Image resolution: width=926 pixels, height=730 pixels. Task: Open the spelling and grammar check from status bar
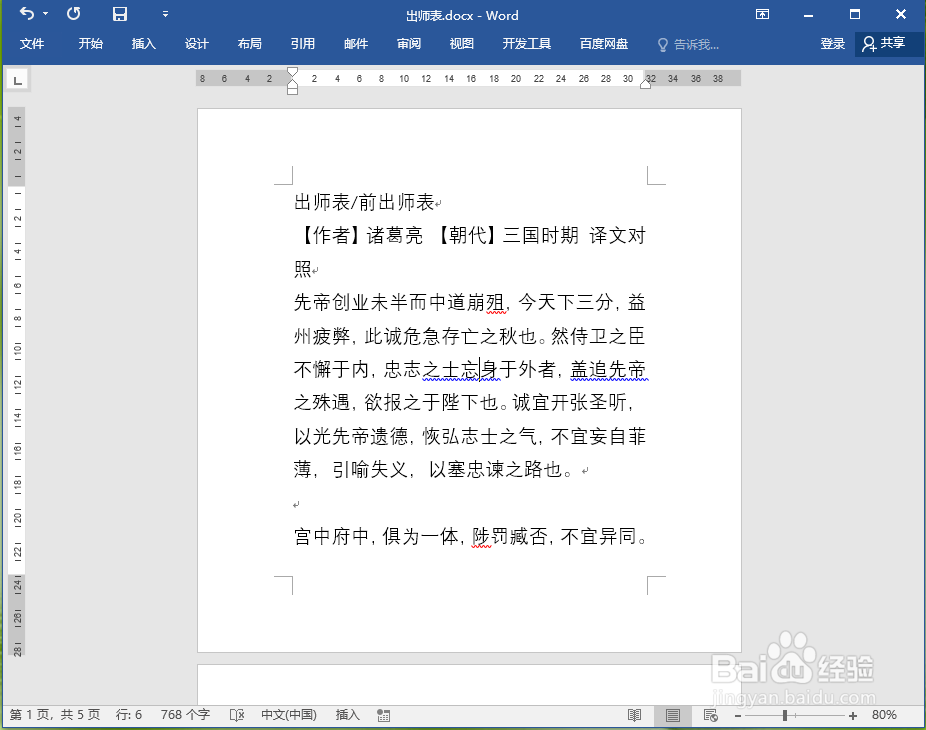point(238,715)
